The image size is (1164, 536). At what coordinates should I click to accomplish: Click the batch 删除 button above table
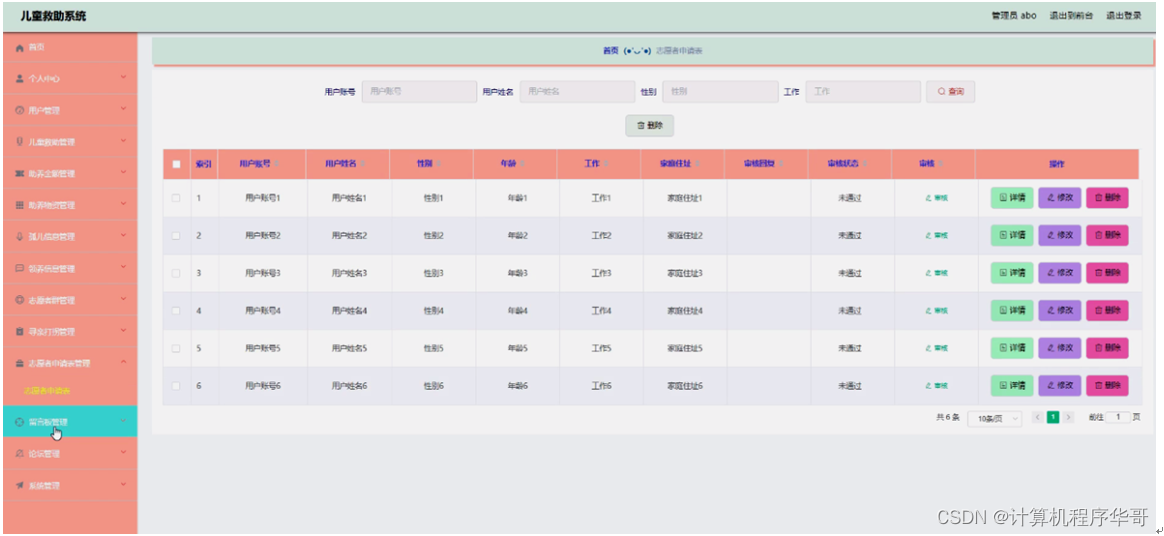(x=650, y=125)
